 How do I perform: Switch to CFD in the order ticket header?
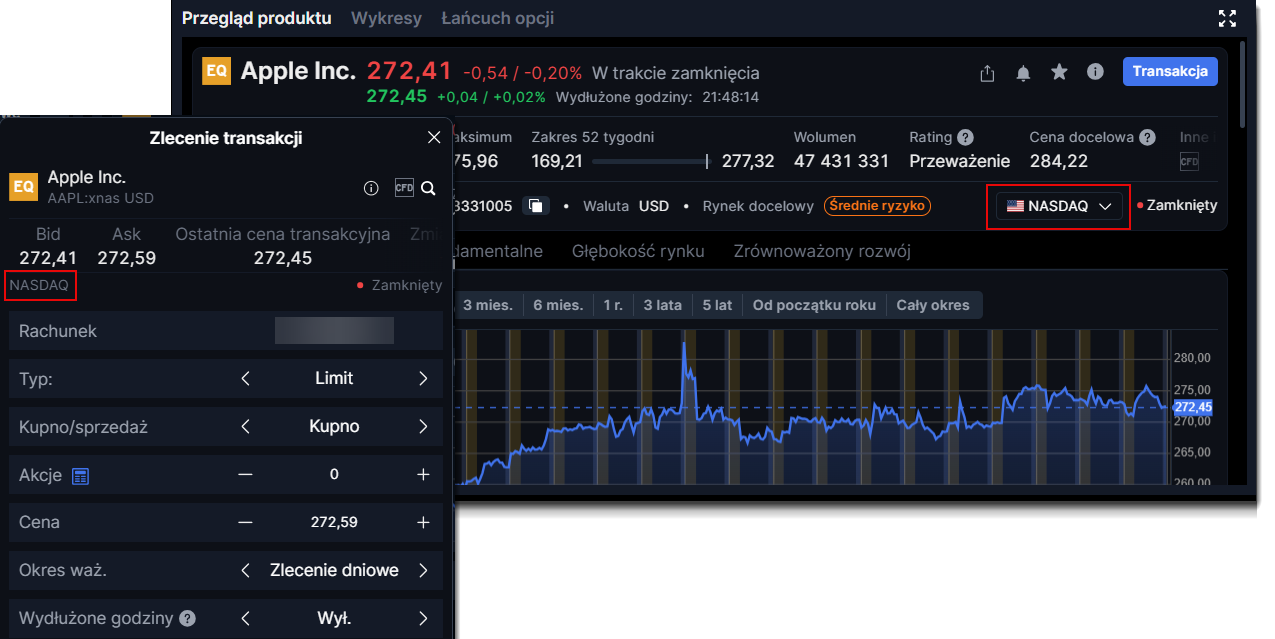[x=404, y=188]
